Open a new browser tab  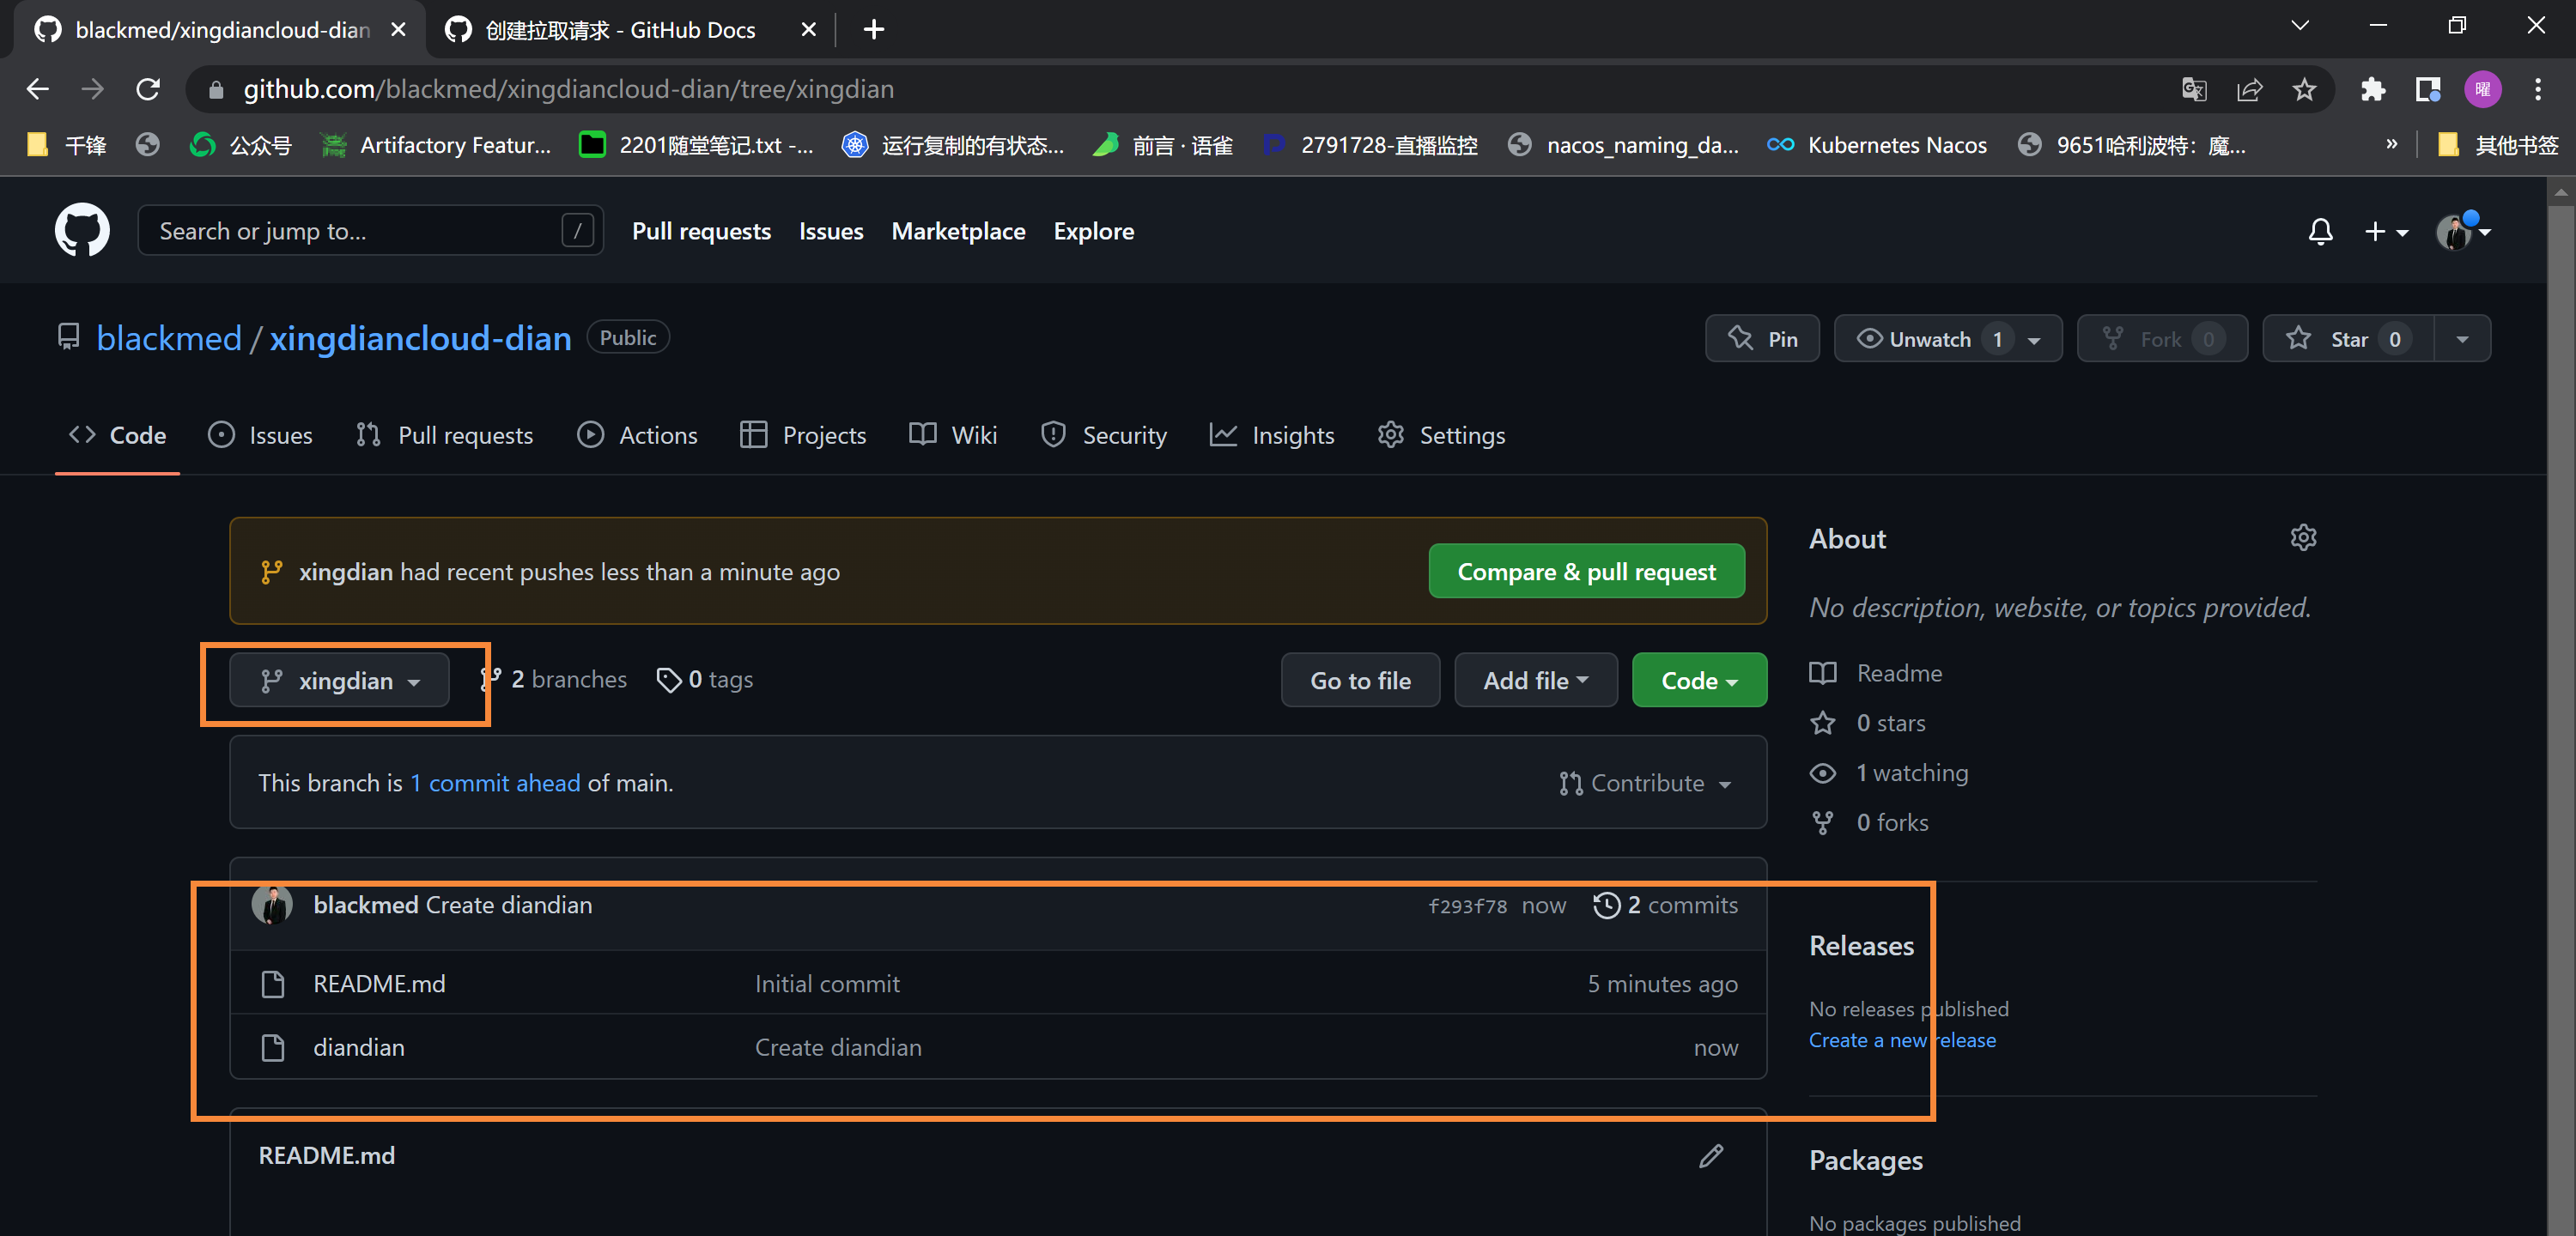873,29
